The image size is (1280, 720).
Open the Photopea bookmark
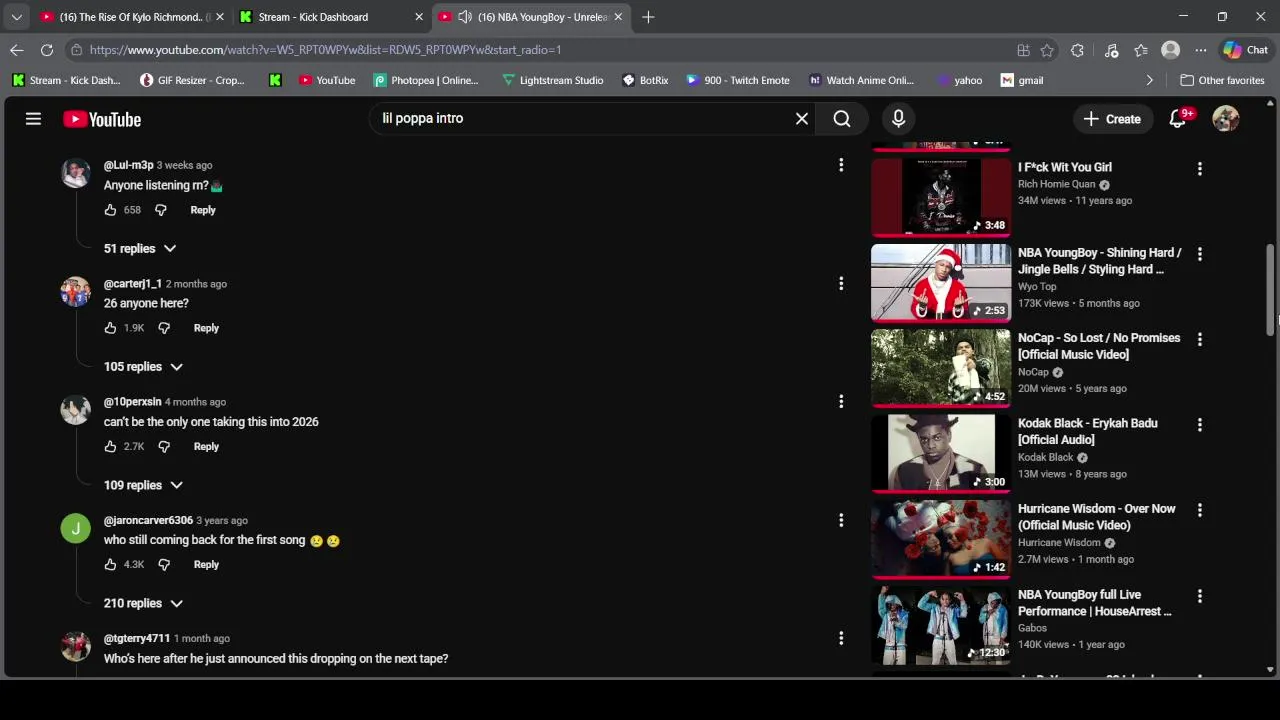pyautogui.click(x=426, y=80)
